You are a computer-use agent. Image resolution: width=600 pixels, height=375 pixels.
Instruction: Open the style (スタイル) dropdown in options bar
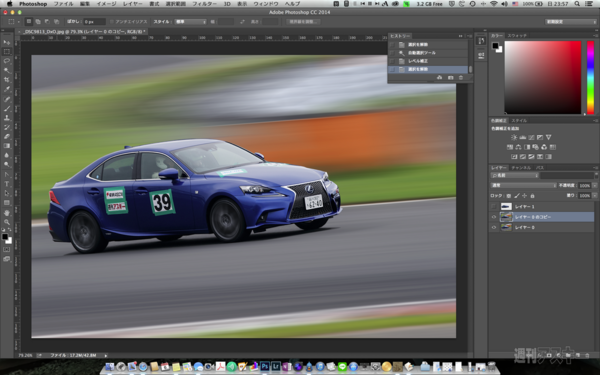[x=191, y=22]
